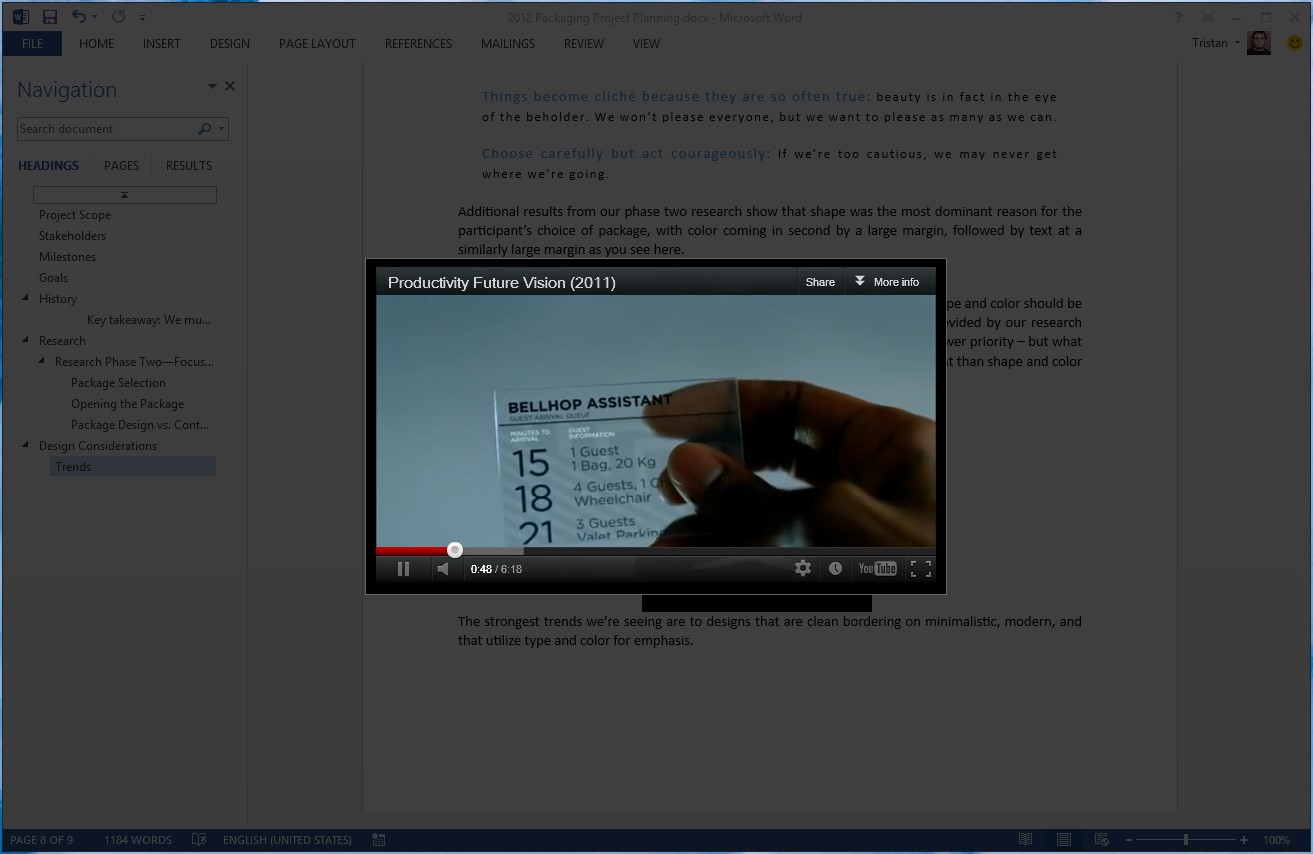
Task: Pause the Productivity Future Vision video
Action: pyautogui.click(x=403, y=568)
